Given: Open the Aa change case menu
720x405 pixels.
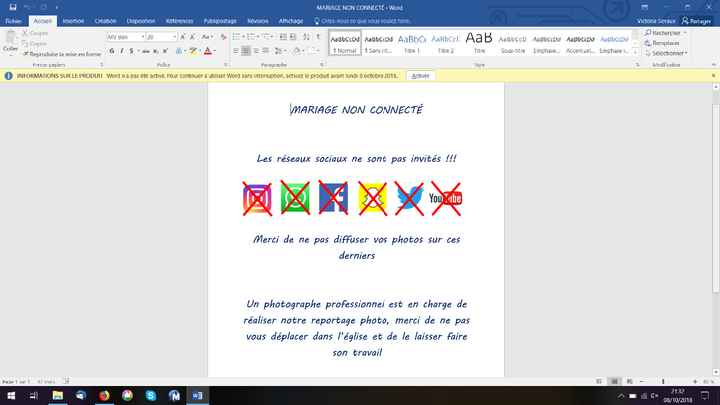Looking at the screenshot, I should pos(207,37).
